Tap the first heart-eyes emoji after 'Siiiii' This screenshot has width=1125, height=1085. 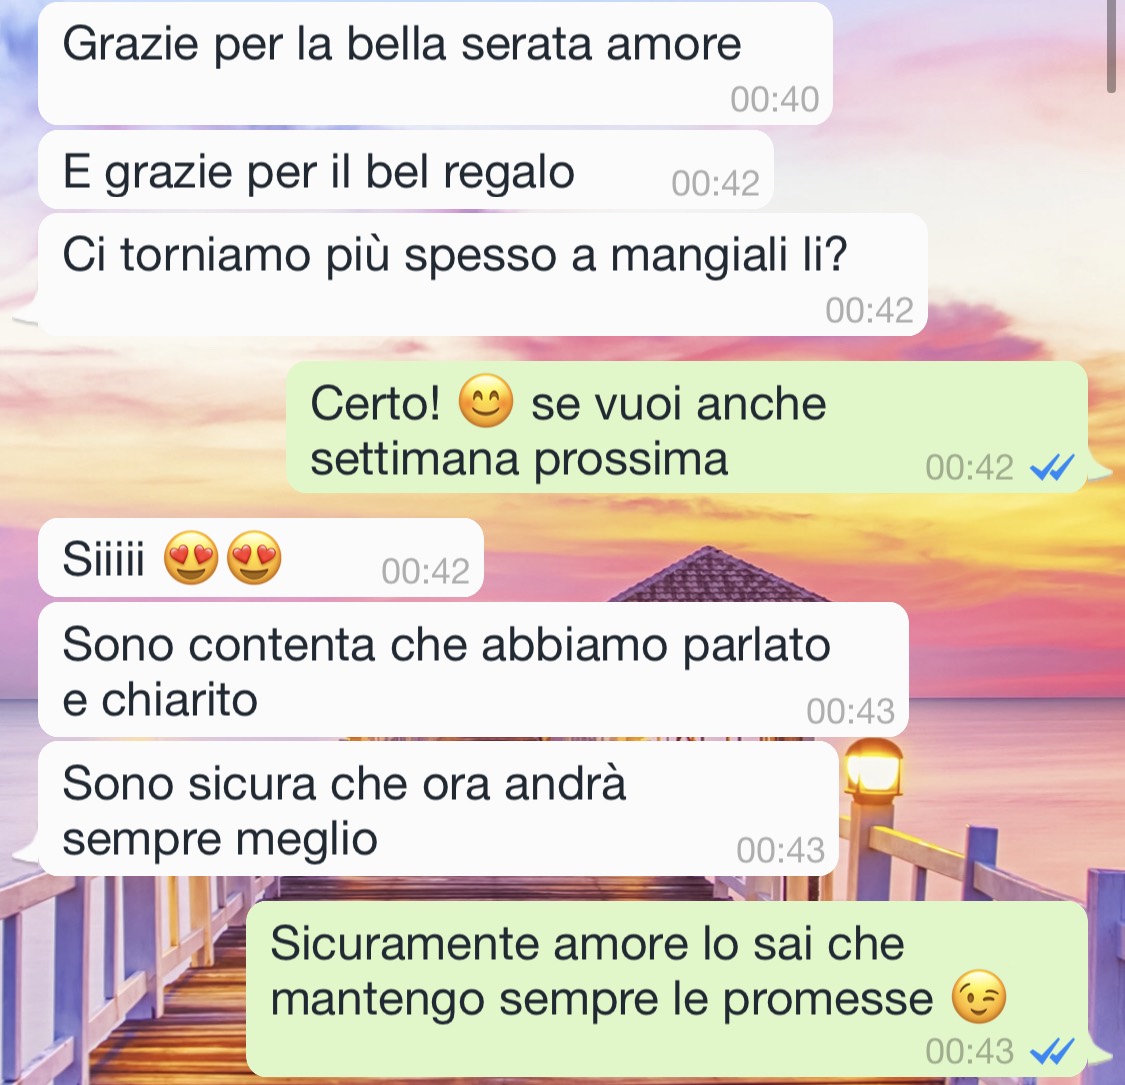coord(191,558)
